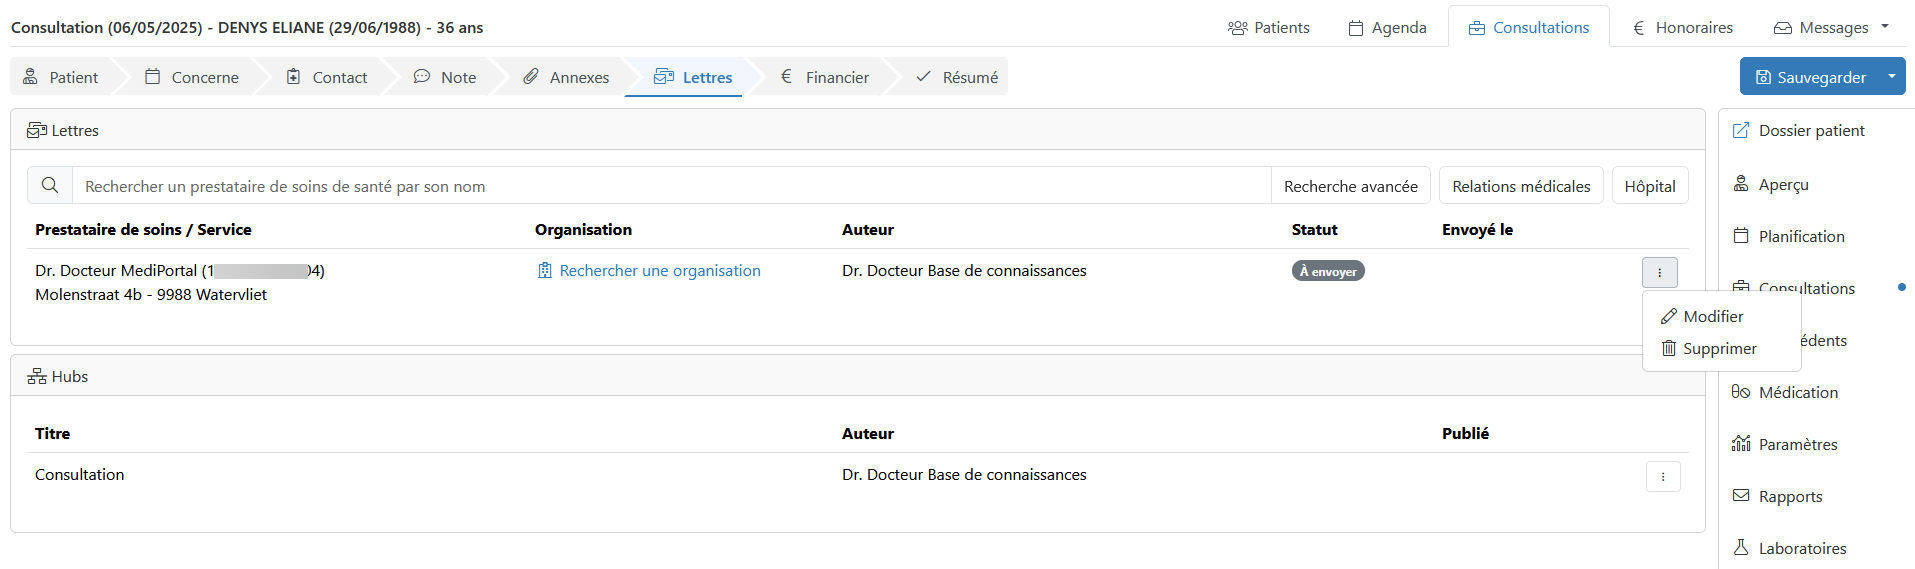Expand the Sauvegarder dropdown arrow
This screenshot has height=569, width=1915.
[x=1892, y=77]
